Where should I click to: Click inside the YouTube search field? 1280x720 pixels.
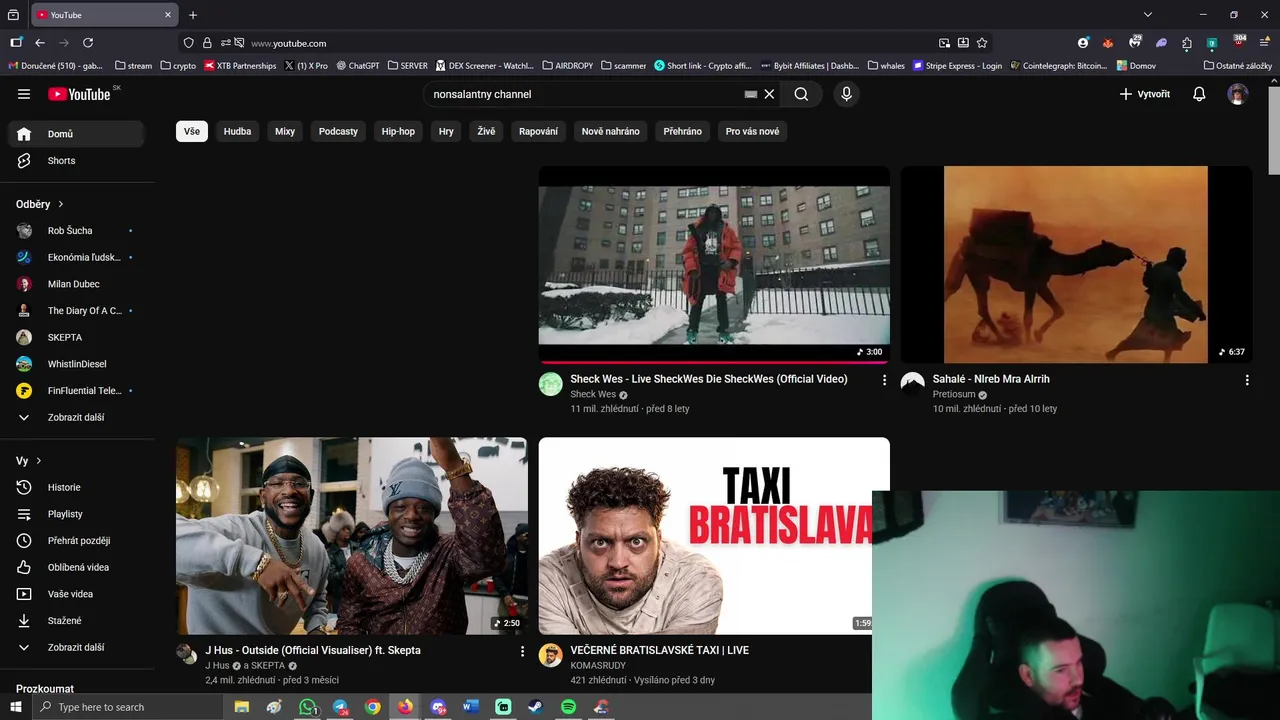point(585,94)
